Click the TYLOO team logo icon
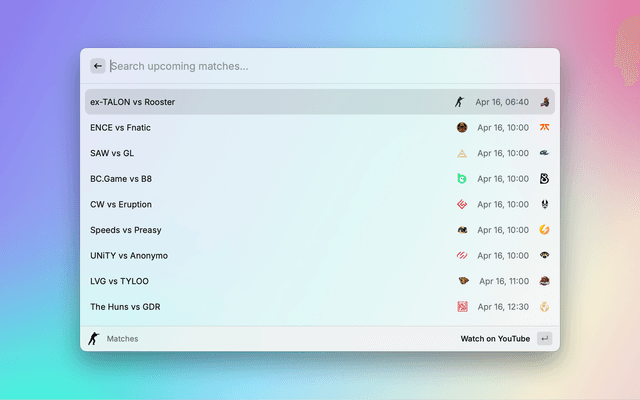640x400 pixels. [x=544, y=281]
